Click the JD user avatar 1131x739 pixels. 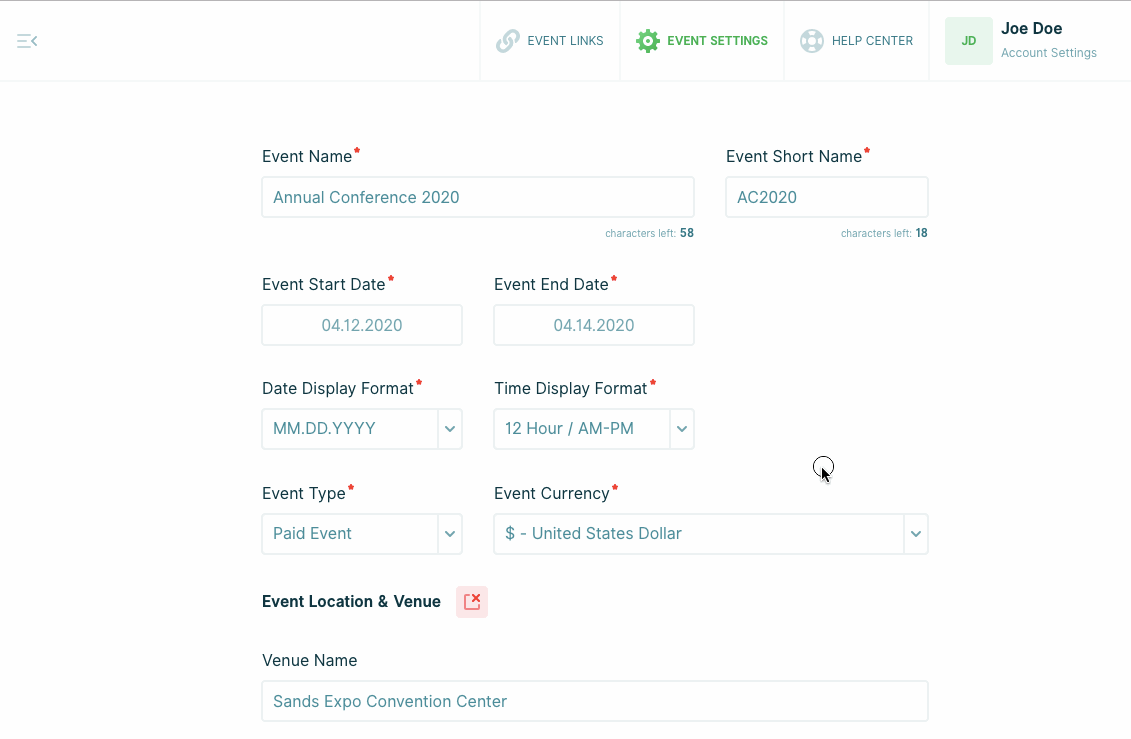tap(968, 41)
